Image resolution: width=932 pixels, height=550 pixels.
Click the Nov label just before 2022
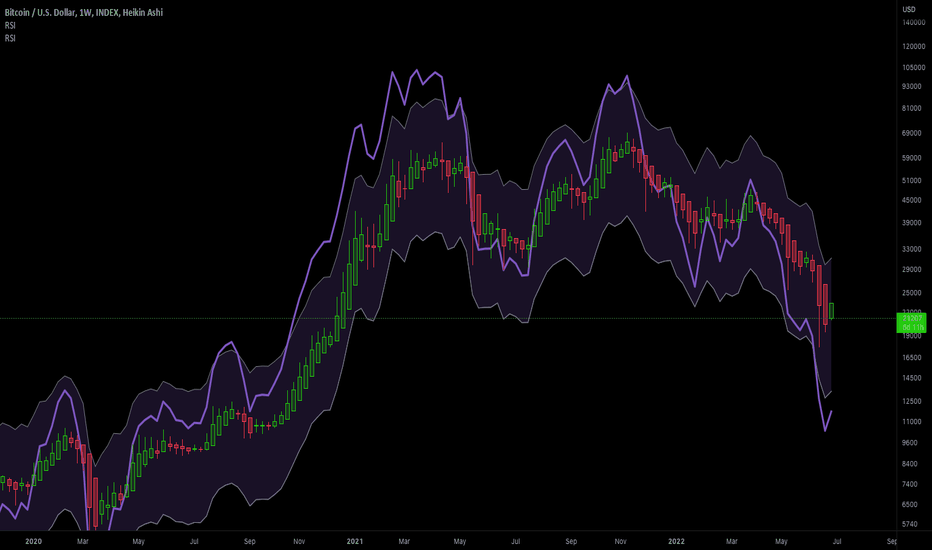(621, 541)
